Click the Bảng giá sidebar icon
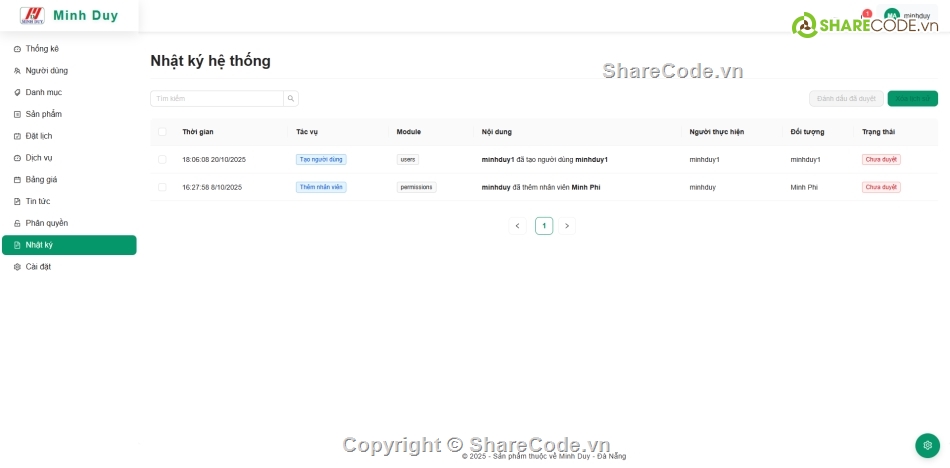950x468 pixels. pos(17,180)
